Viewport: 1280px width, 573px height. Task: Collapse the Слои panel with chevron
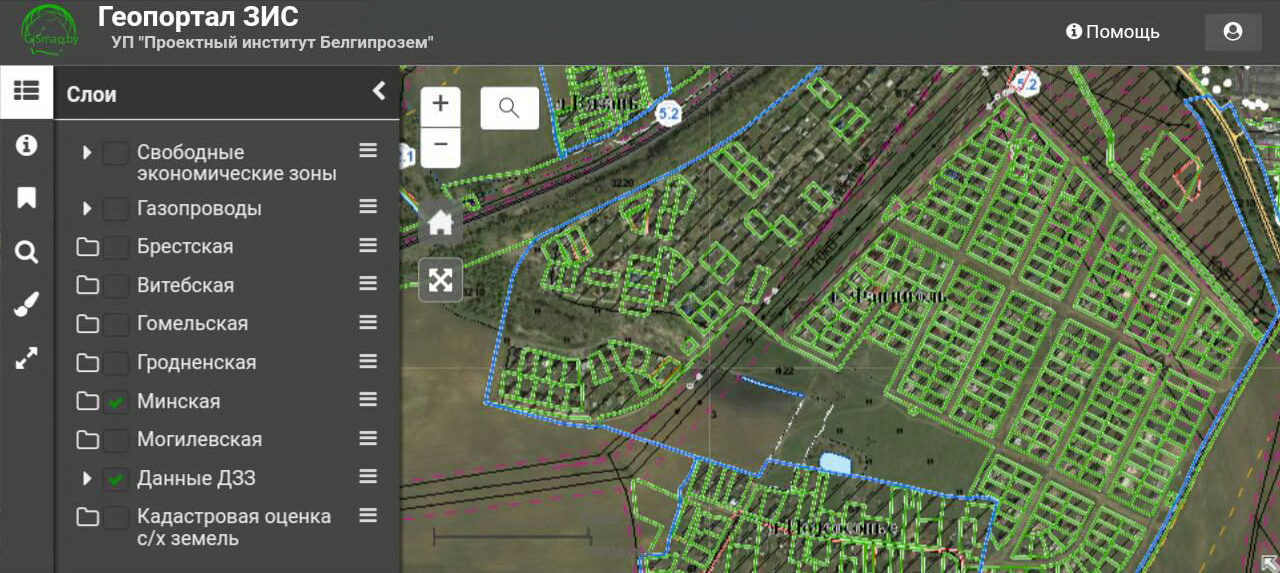pos(379,92)
